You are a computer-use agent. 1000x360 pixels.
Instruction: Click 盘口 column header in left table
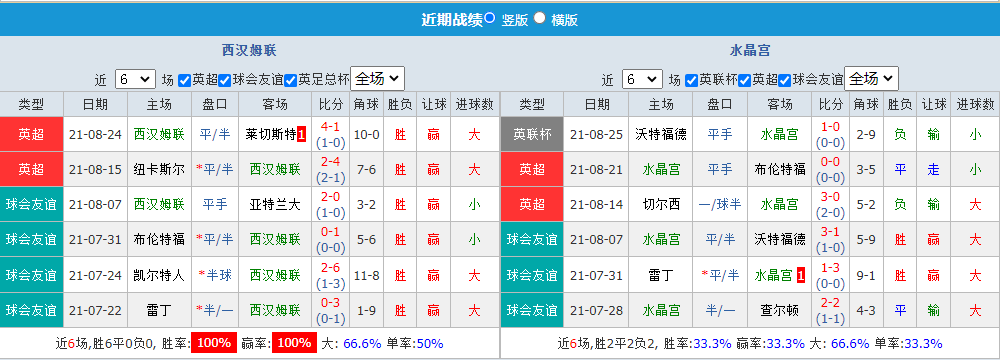(215, 104)
